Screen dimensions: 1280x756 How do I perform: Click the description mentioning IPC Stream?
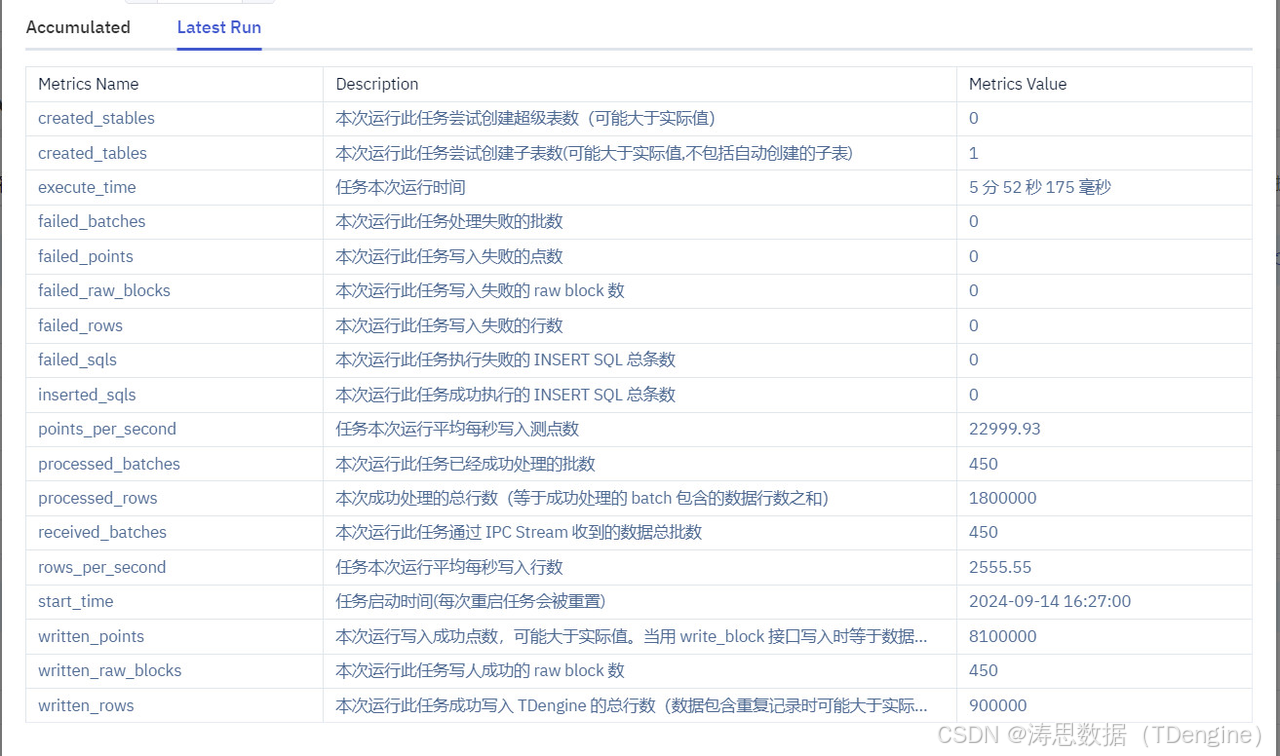(519, 532)
